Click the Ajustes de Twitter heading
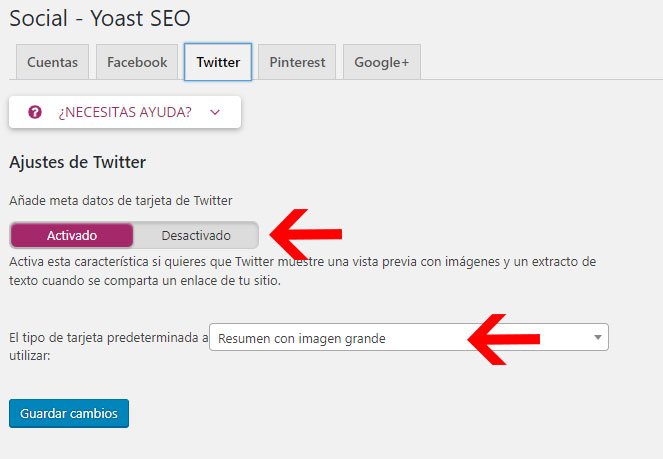 point(77,162)
